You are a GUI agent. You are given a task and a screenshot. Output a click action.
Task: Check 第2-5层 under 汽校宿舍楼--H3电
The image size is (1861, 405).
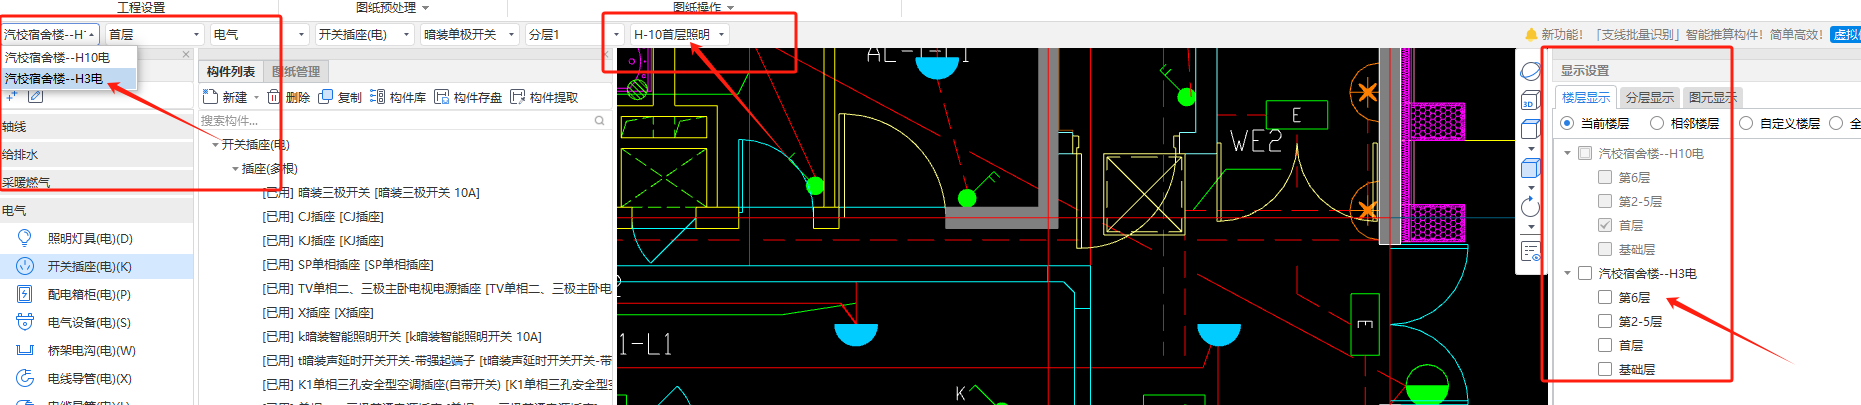tap(1605, 321)
